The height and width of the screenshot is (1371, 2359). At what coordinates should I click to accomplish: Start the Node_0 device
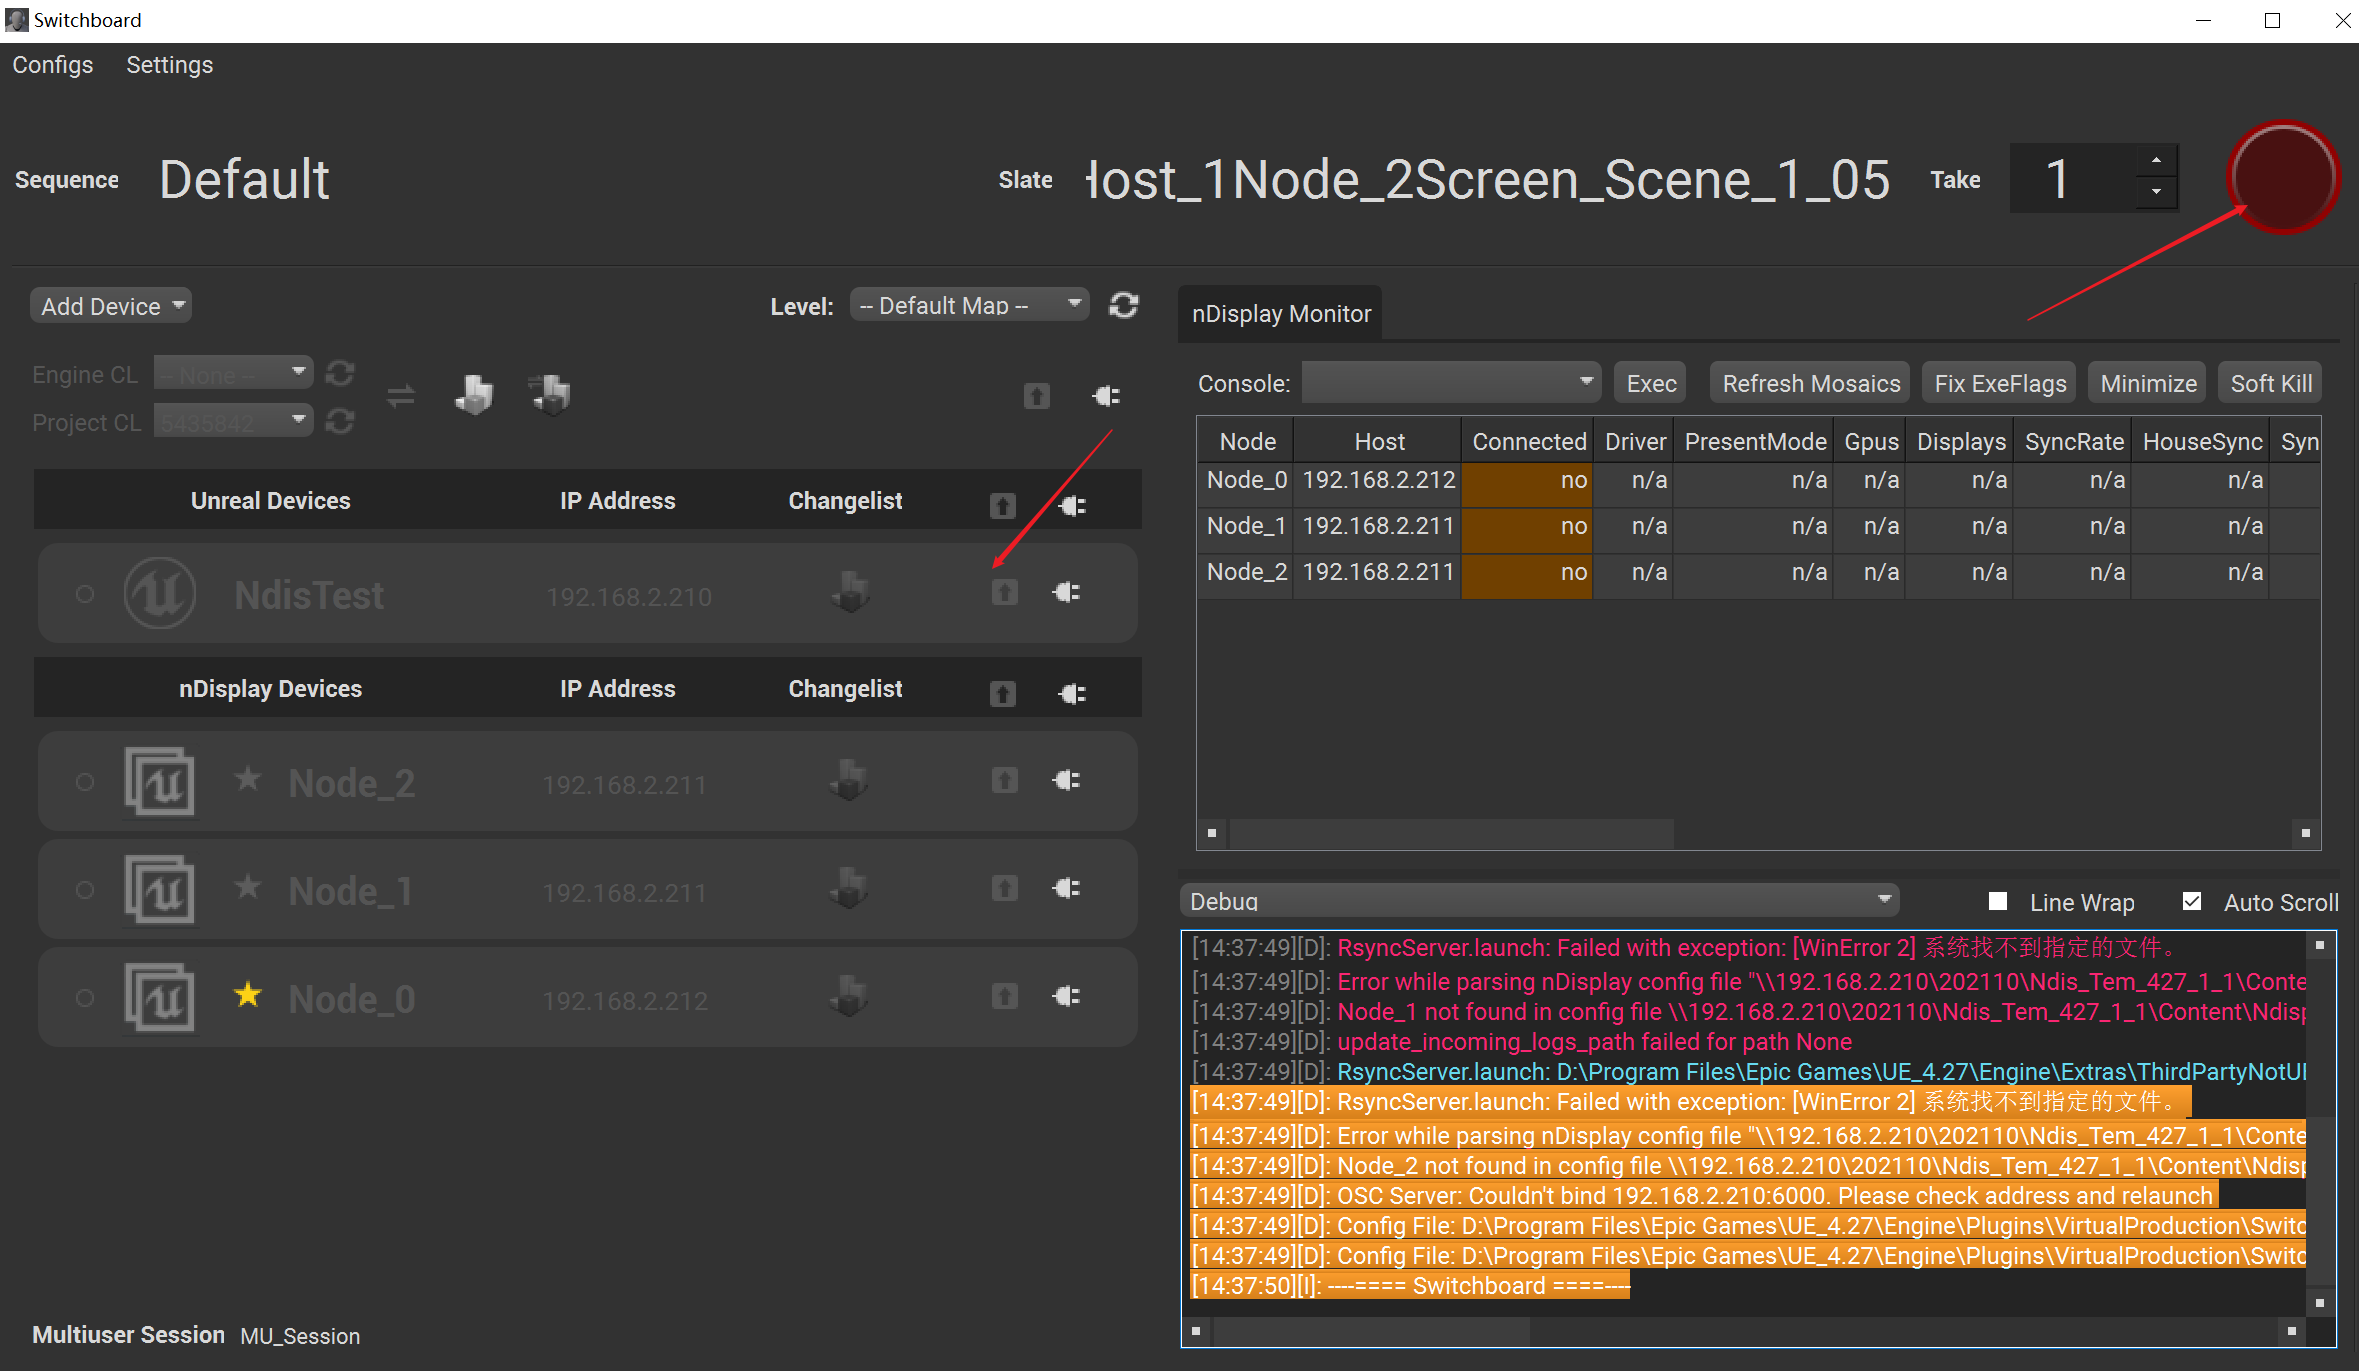(x=1005, y=997)
